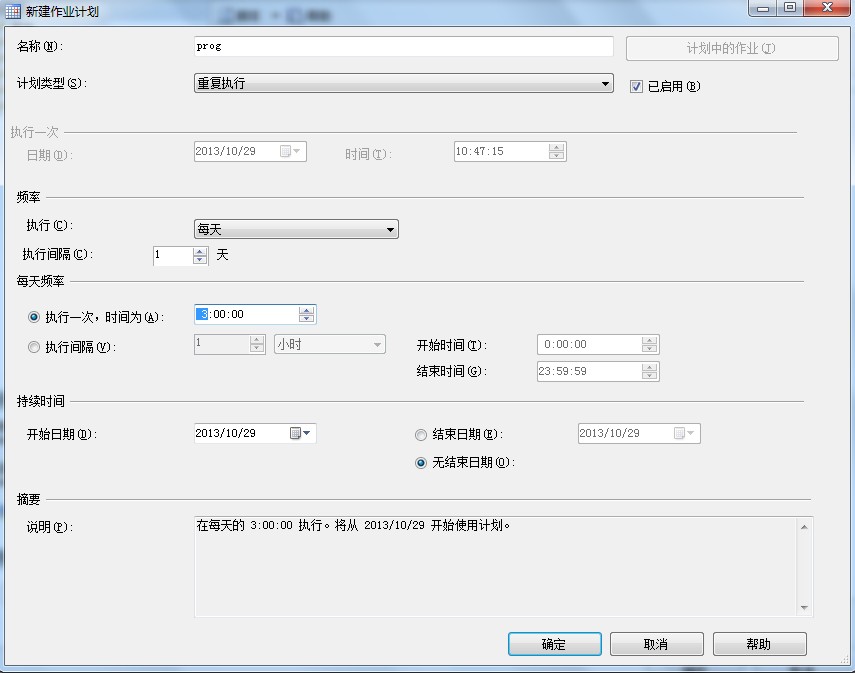The height and width of the screenshot is (673, 855).
Task: Click the 执行间隔 days field showing 1
Action: coord(173,255)
